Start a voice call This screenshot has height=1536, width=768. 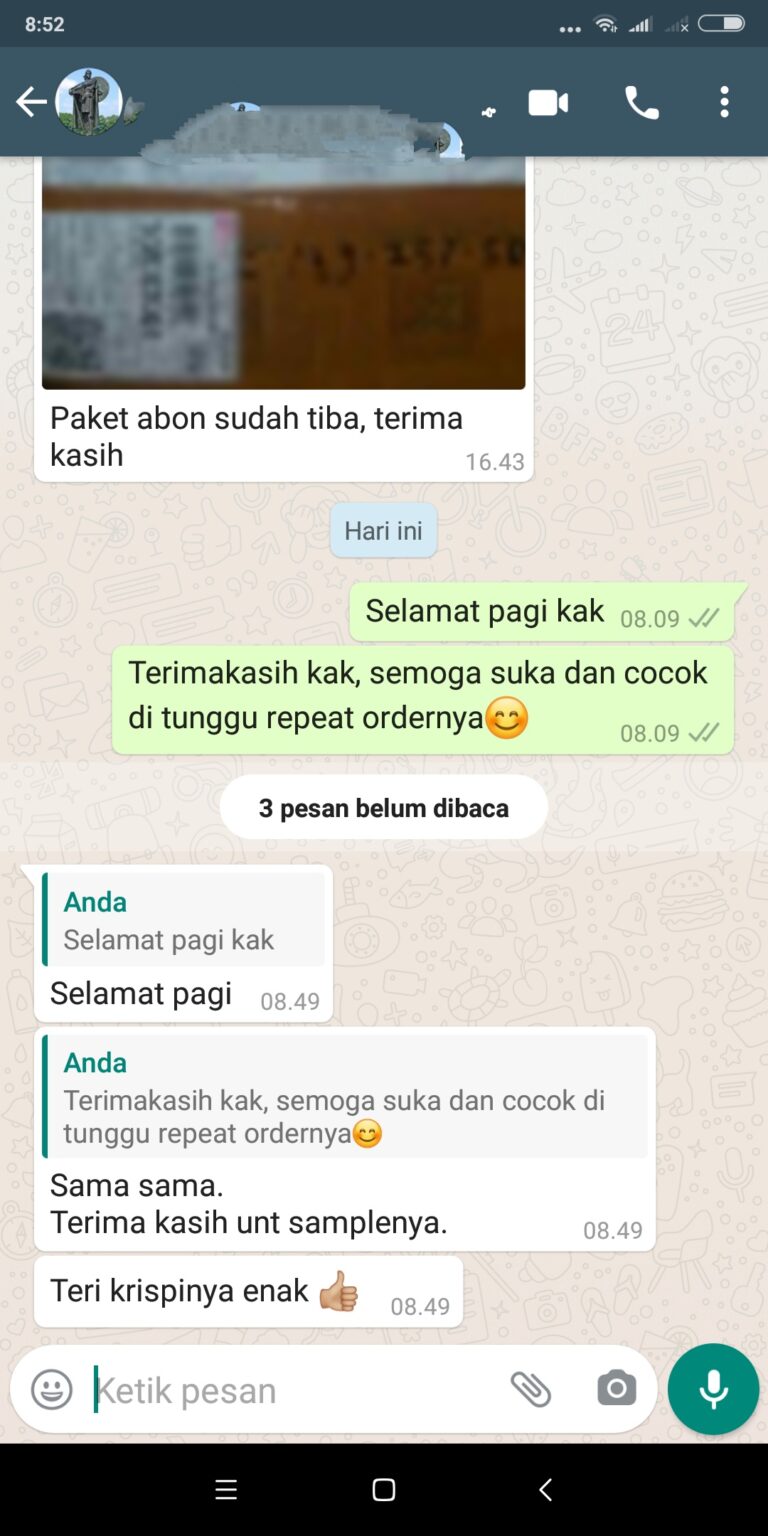[x=641, y=102]
